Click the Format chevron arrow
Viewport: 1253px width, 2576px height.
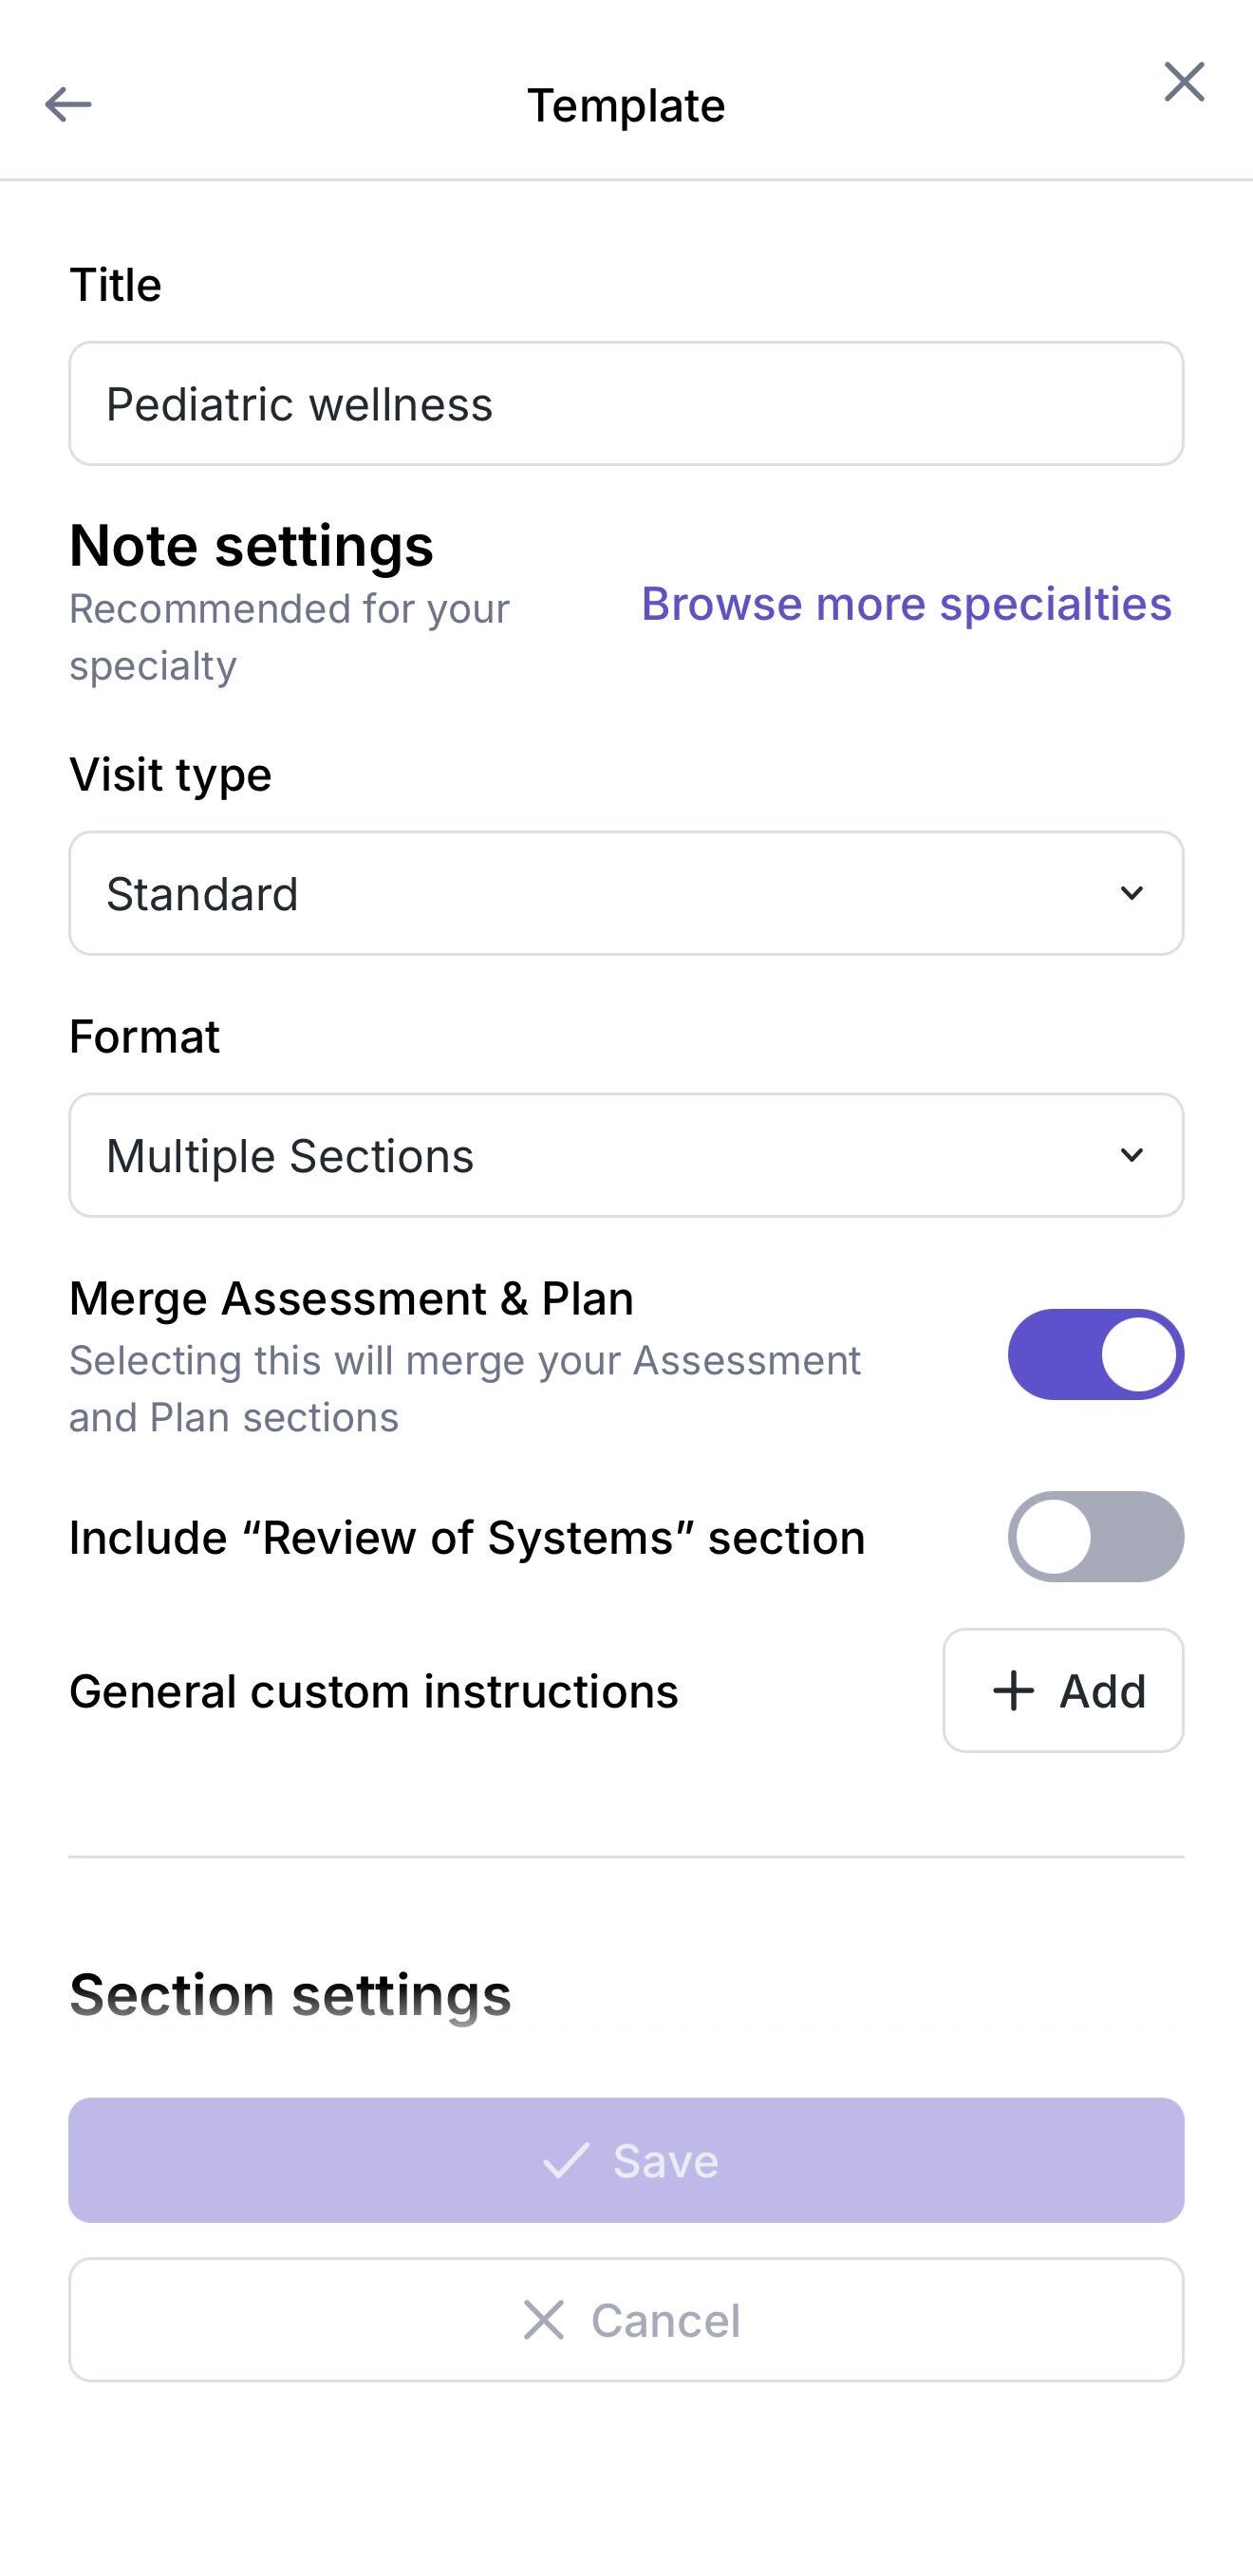(1131, 1155)
